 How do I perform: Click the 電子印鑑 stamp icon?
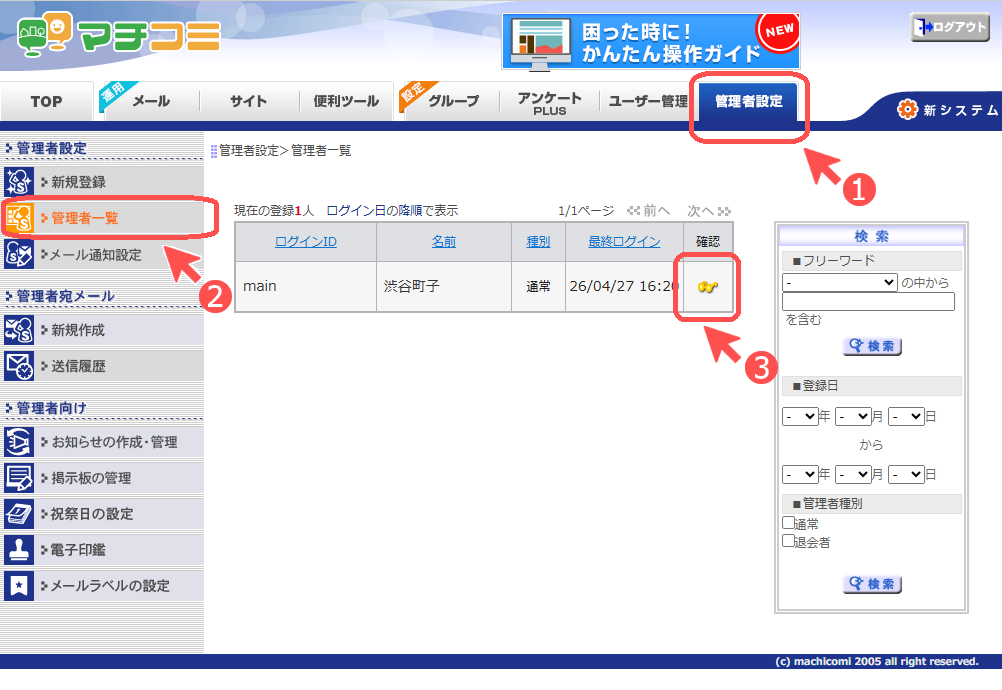tap(19, 549)
